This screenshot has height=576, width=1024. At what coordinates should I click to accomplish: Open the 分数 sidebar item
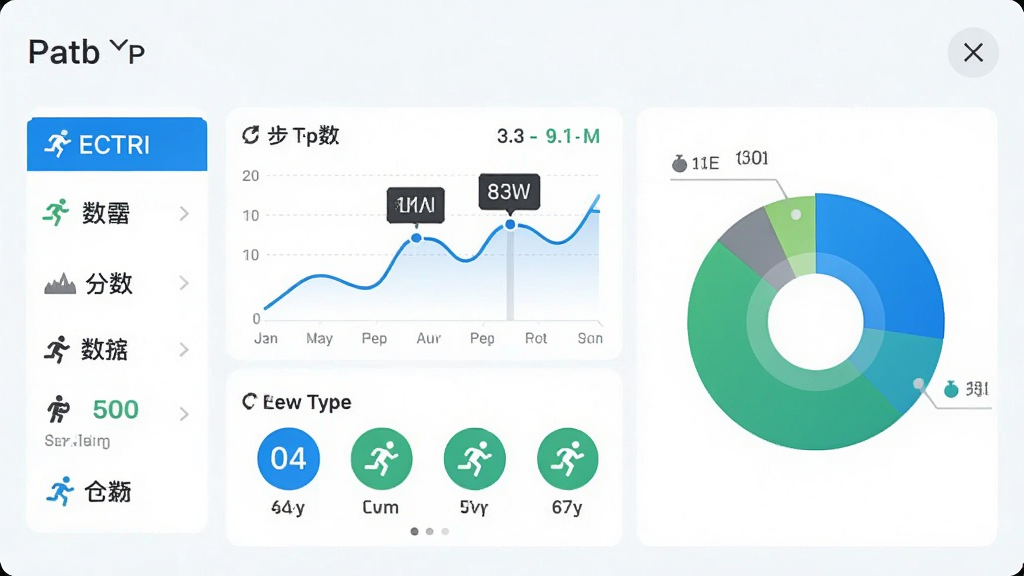[x=117, y=283]
